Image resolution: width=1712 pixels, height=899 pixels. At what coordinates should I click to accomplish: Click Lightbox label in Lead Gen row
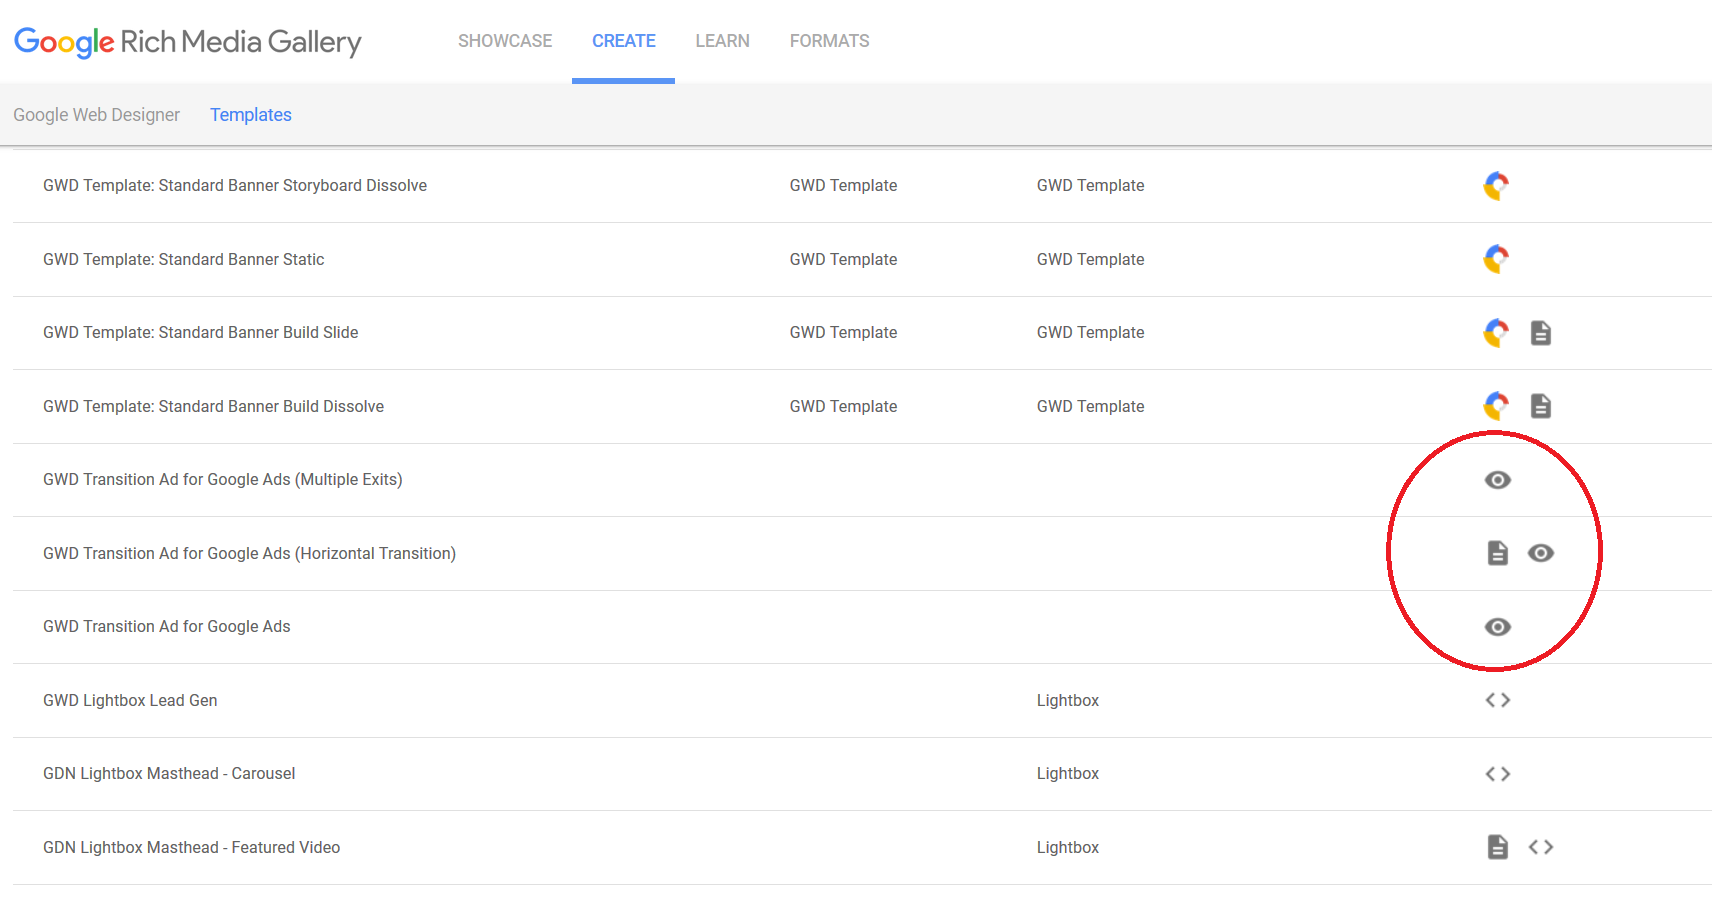pyautogui.click(x=1068, y=701)
